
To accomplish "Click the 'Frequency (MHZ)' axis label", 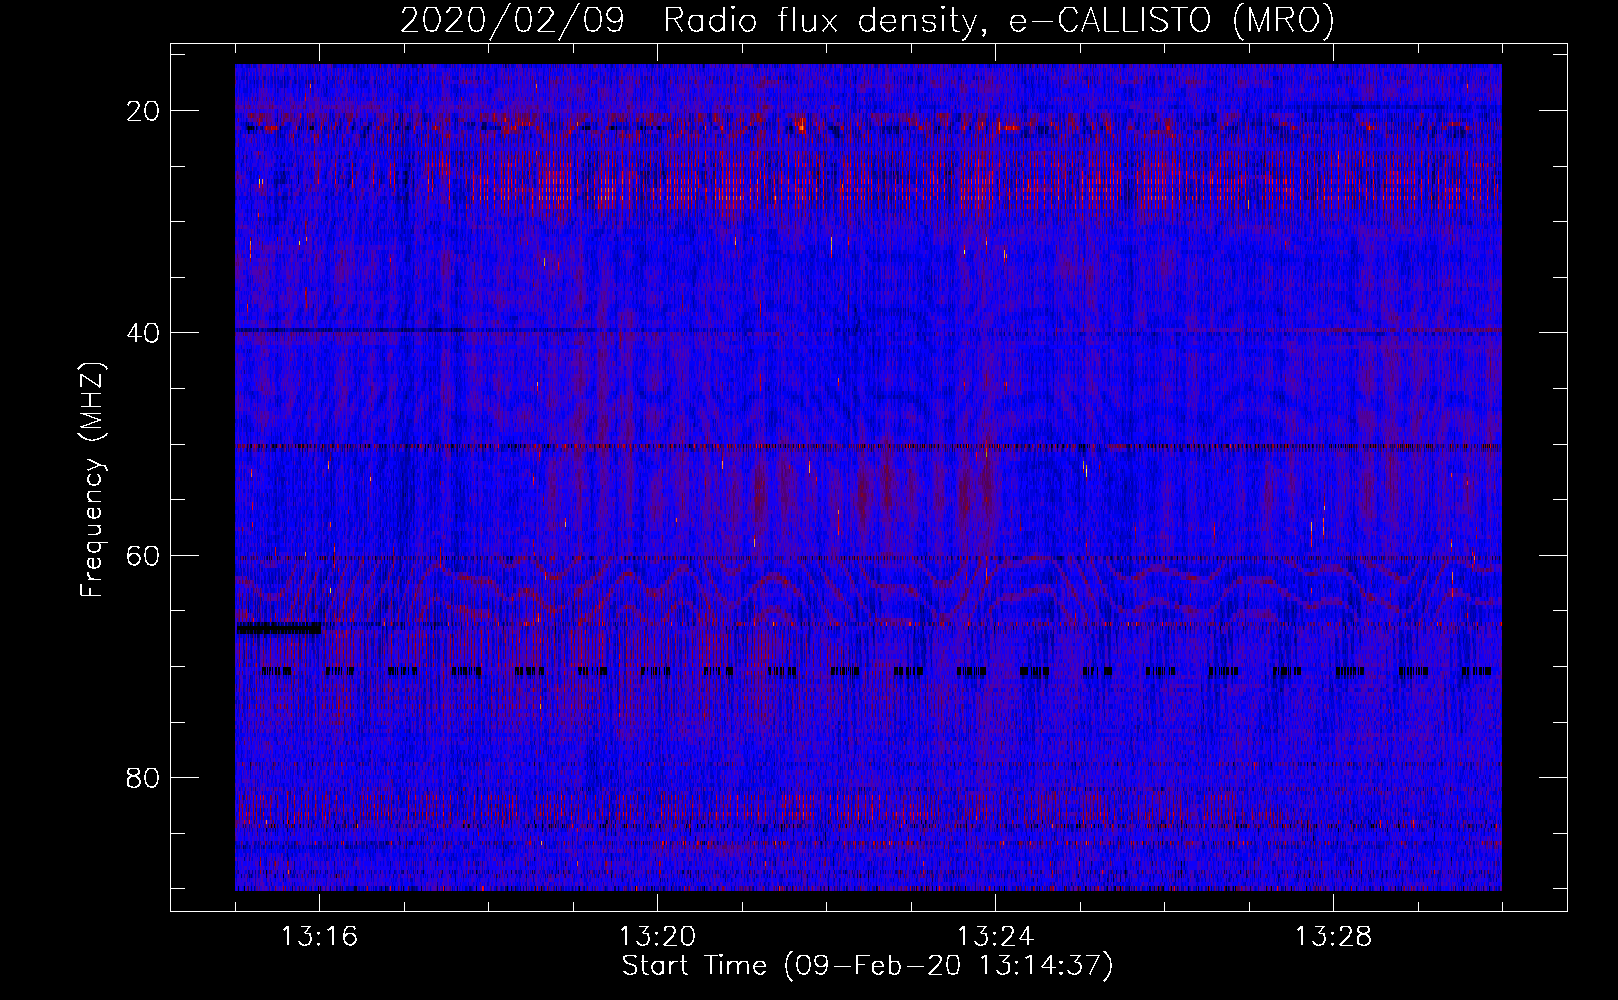I will pyautogui.click(x=92, y=480).
